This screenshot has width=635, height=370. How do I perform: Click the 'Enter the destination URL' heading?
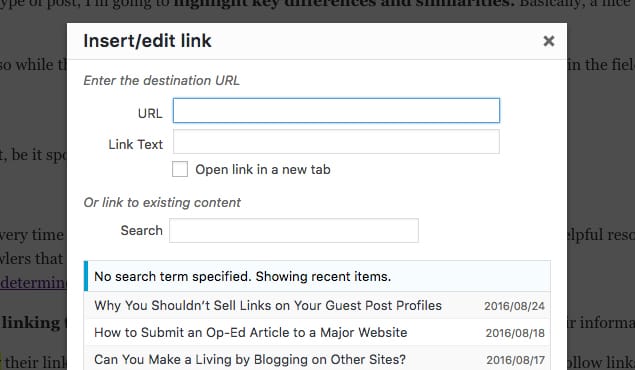(162, 81)
